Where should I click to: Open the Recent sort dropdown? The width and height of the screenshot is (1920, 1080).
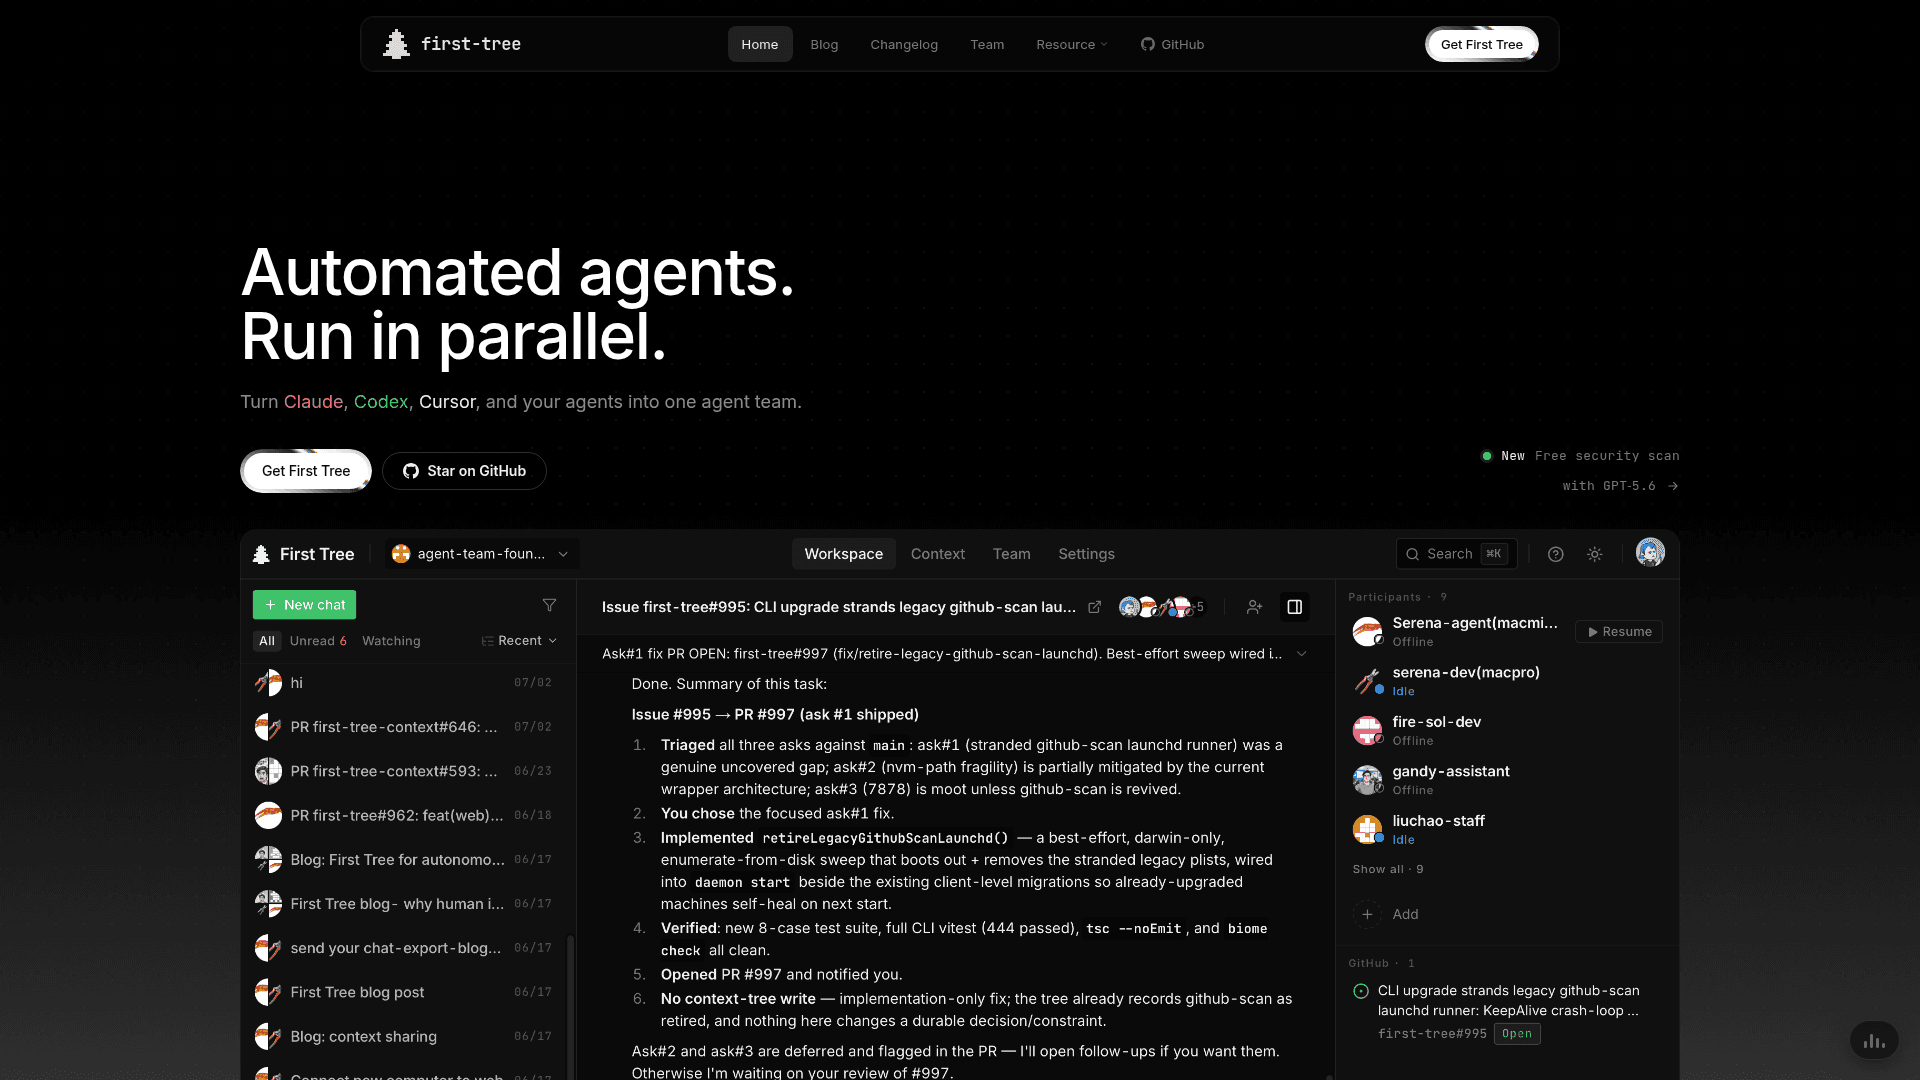coord(519,641)
